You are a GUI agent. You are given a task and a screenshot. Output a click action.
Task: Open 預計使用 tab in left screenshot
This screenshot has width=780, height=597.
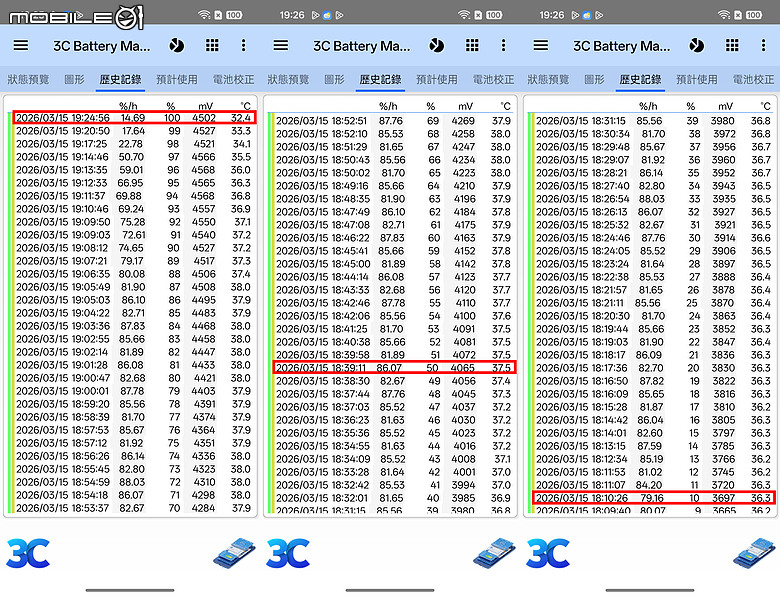177,80
